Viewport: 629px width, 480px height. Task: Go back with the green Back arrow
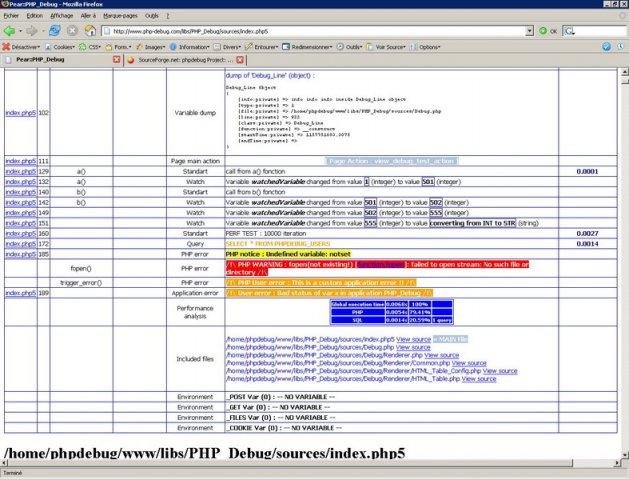(x=9, y=31)
